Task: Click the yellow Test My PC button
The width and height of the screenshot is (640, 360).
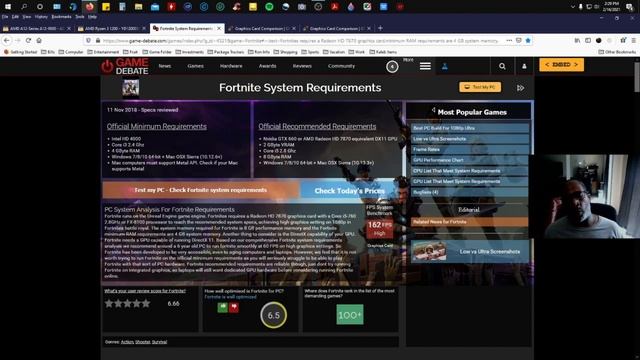Action: click(x=480, y=87)
